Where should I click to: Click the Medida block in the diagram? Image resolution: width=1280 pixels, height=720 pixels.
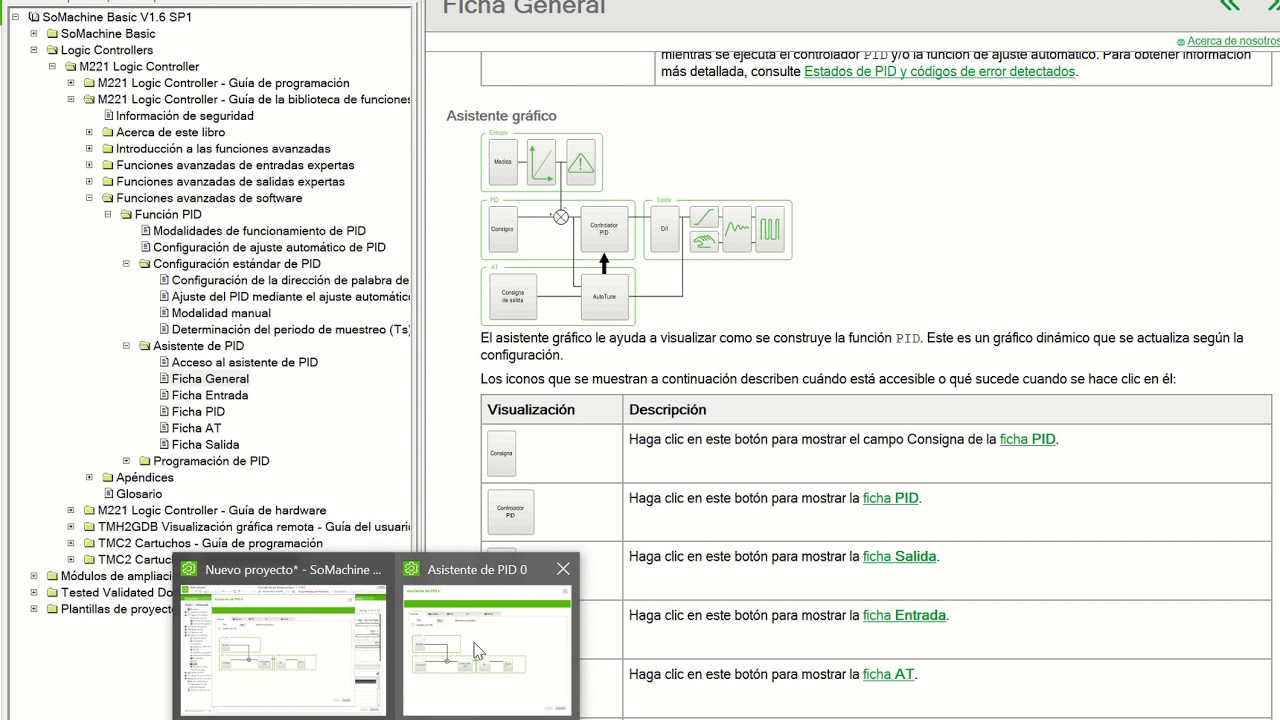tap(503, 161)
